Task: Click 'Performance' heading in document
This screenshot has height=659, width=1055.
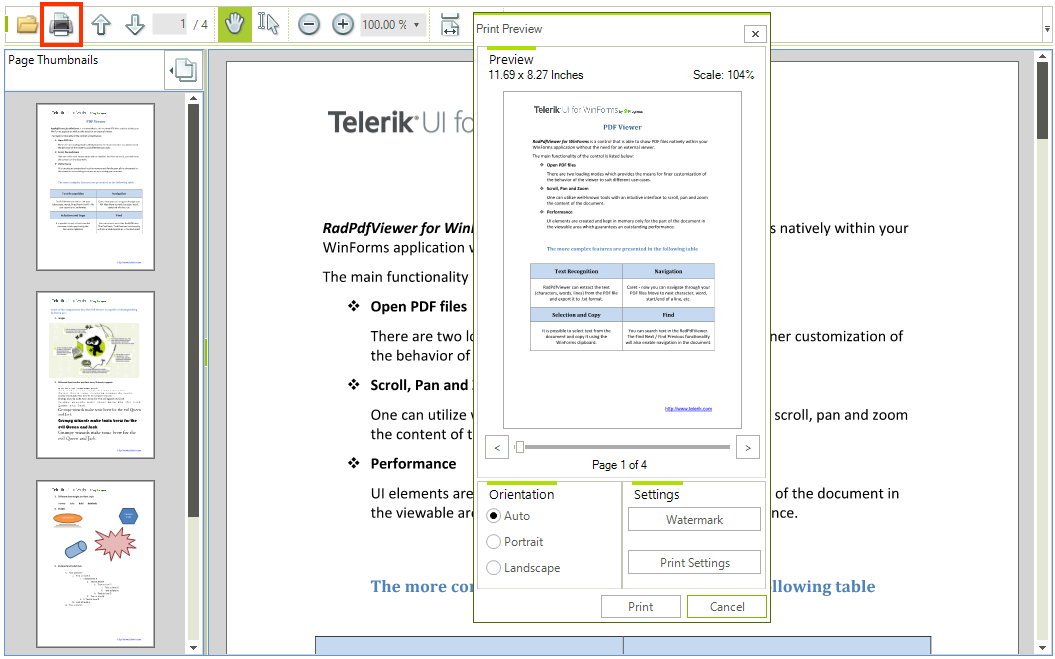Action: pos(413,464)
